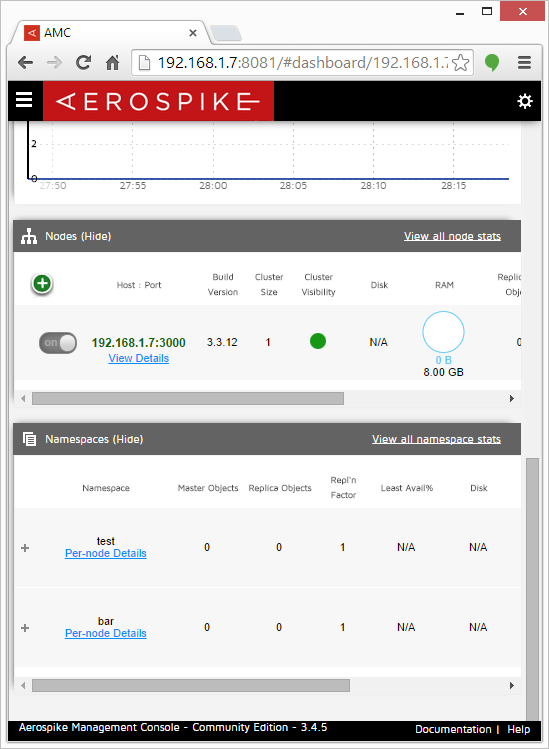Click the Namespace column header

(106, 488)
